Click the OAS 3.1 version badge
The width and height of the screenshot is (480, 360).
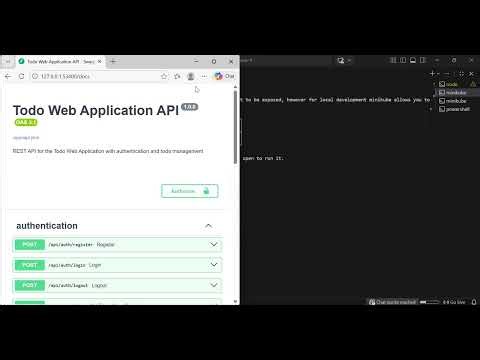point(26,122)
